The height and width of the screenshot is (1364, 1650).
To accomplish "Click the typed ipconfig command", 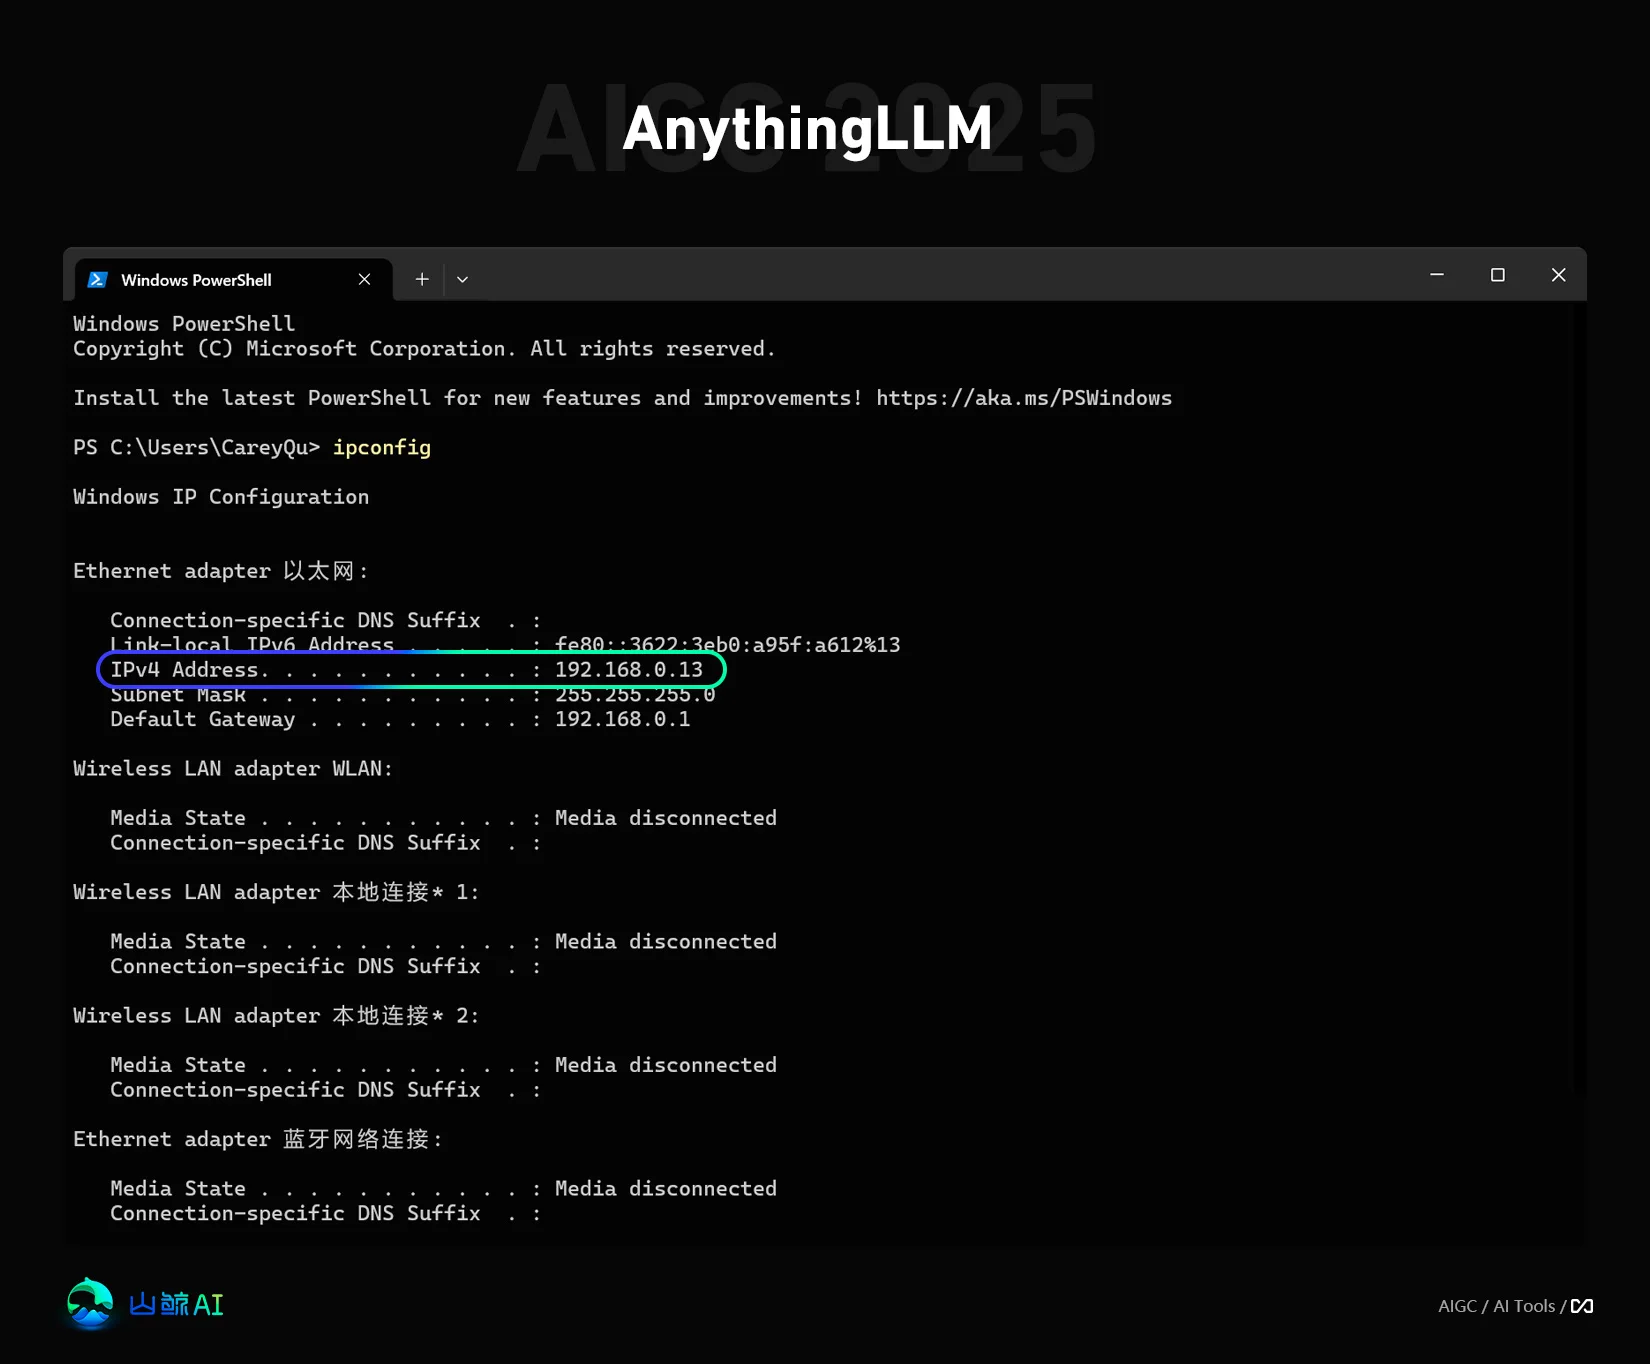I will (382, 447).
